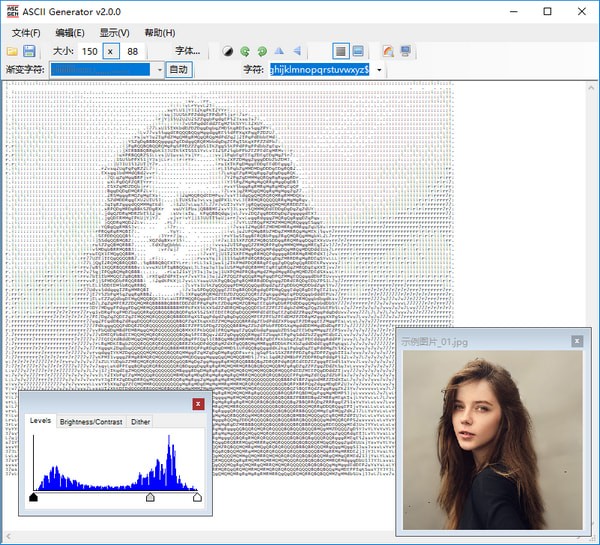
Task: Click the gray midpoint levels slider handle
Action: click(151, 496)
